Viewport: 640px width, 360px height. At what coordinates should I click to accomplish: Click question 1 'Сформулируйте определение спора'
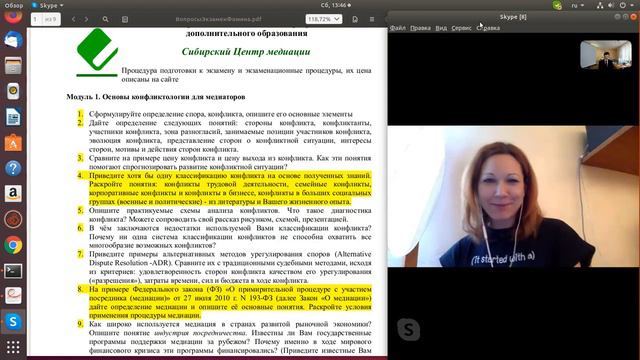[x=221, y=114]
